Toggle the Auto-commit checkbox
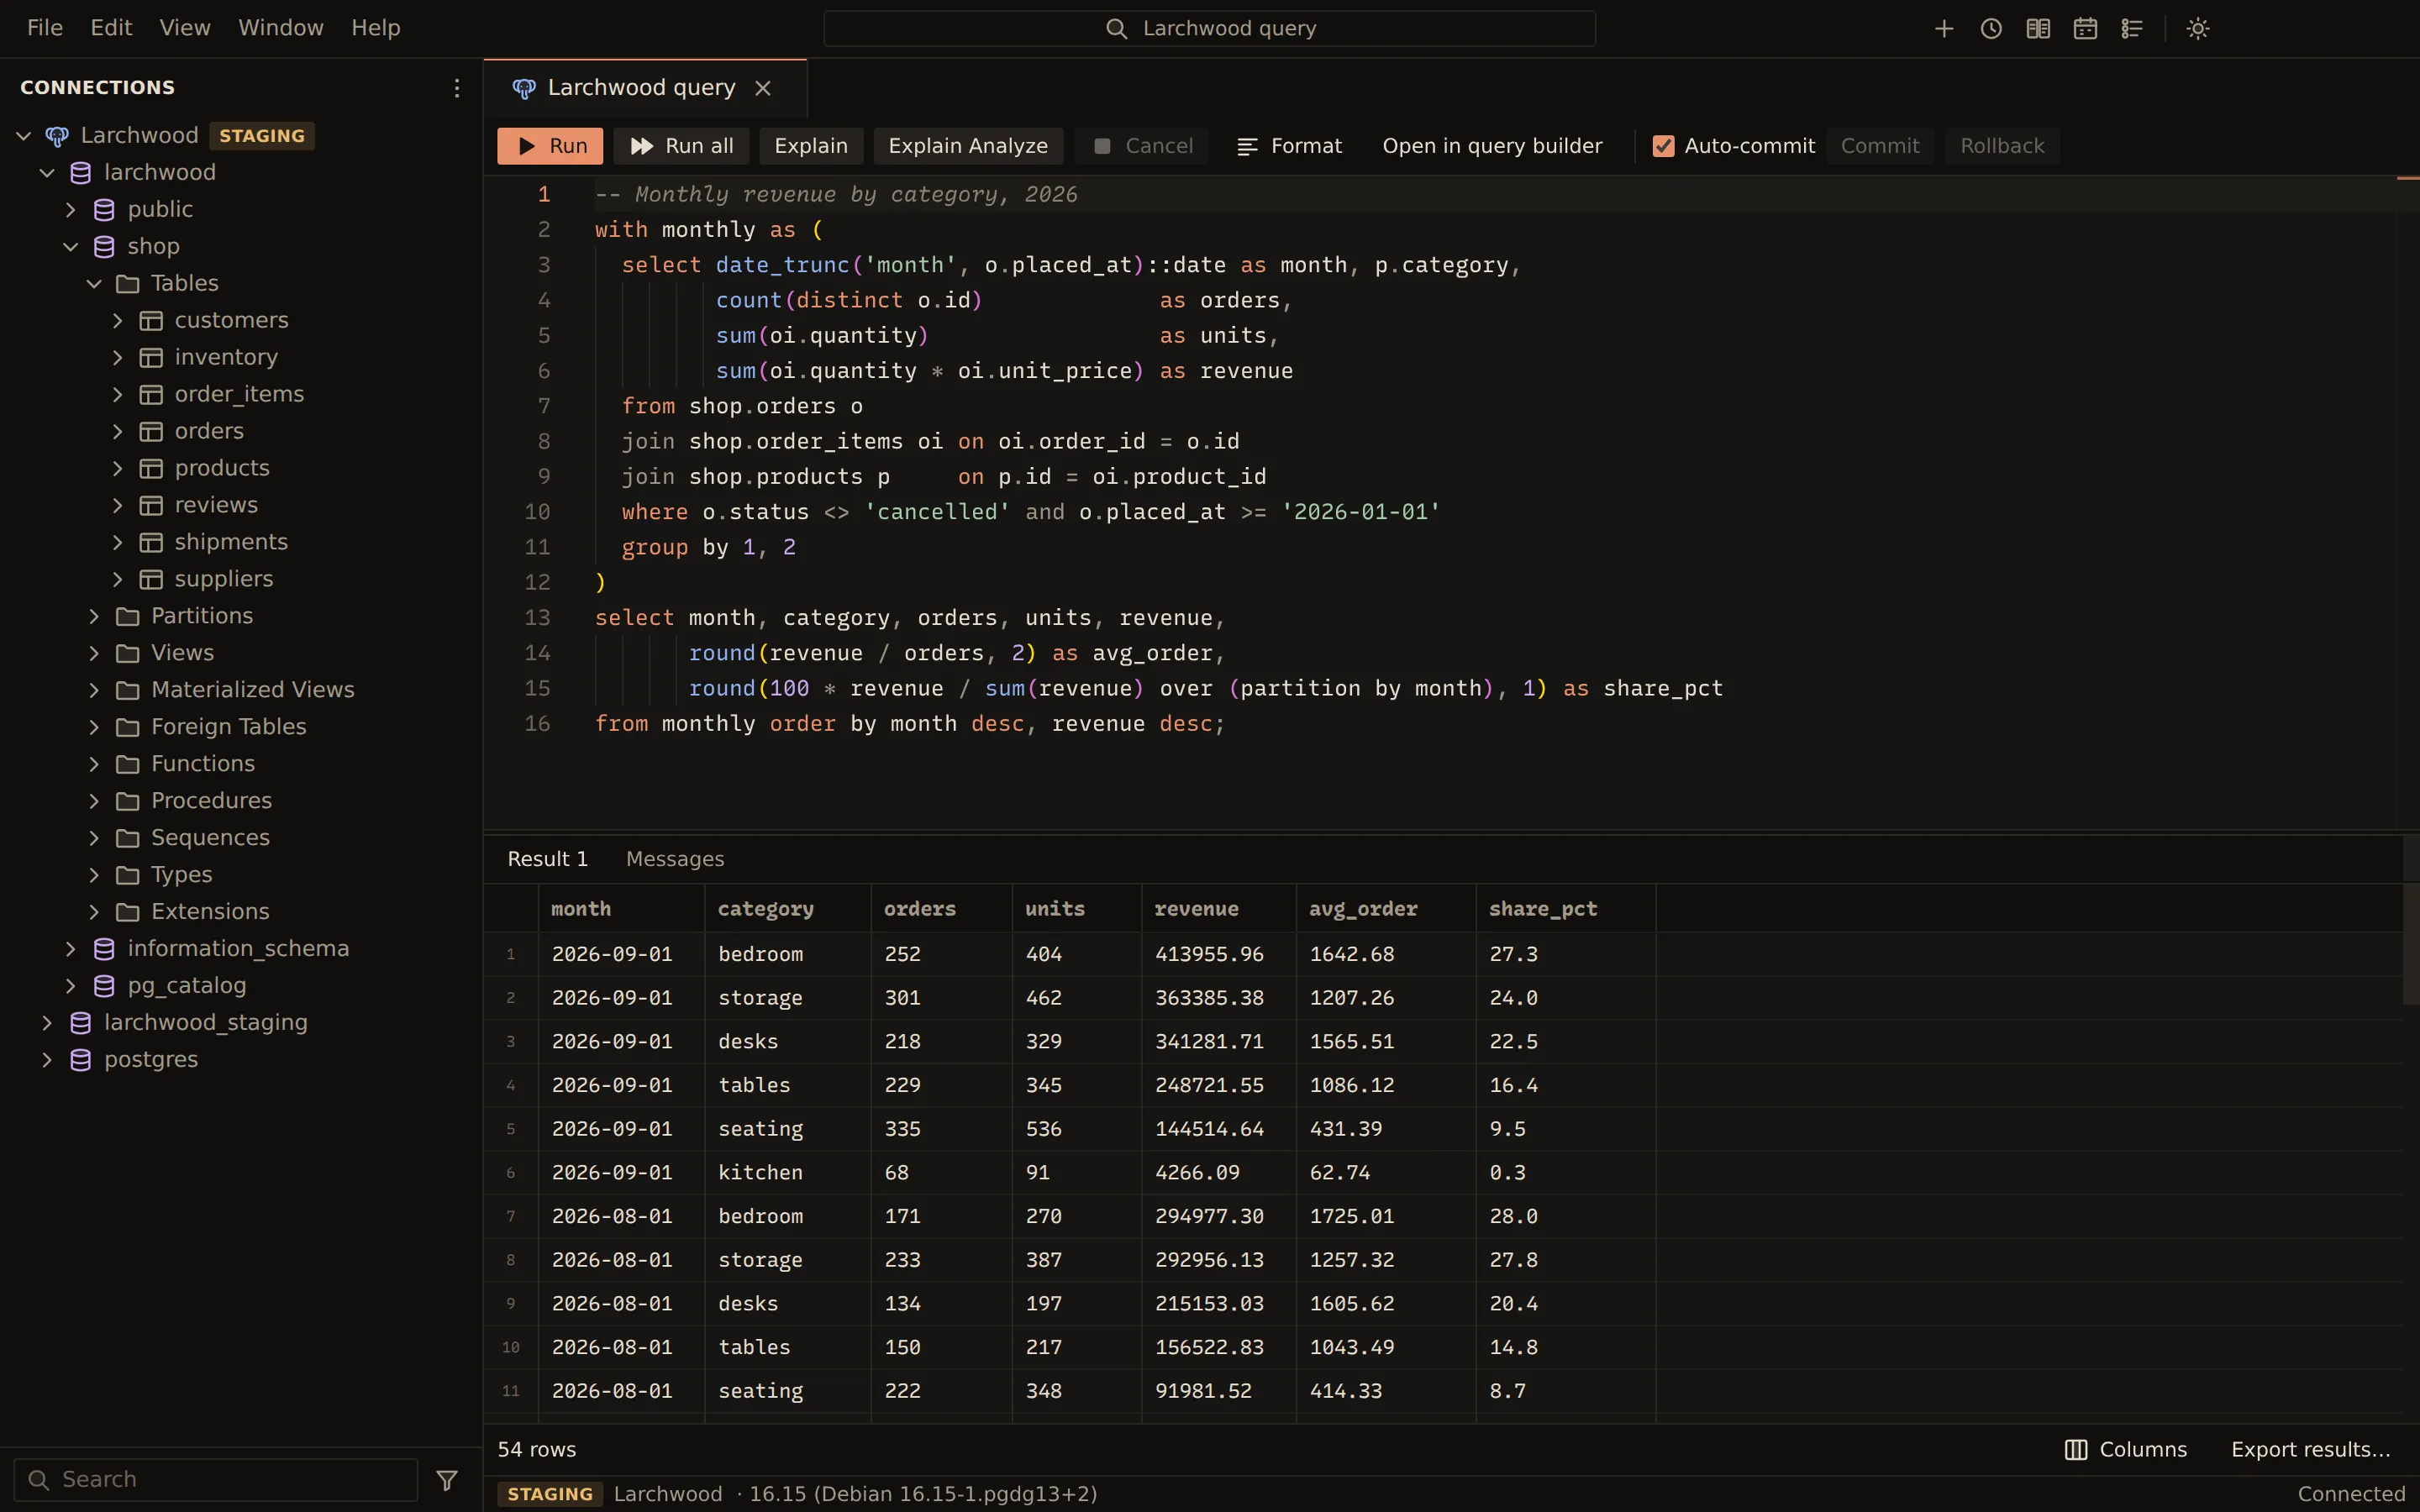The width and height of the screenshot is (2420, 1512). (x=1663, y=146)
